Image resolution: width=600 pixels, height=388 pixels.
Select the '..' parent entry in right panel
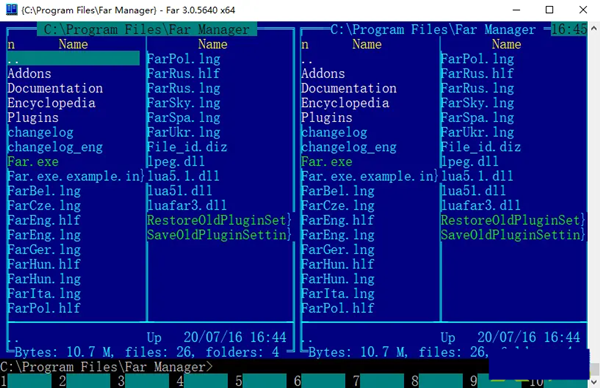click(307, 59)
